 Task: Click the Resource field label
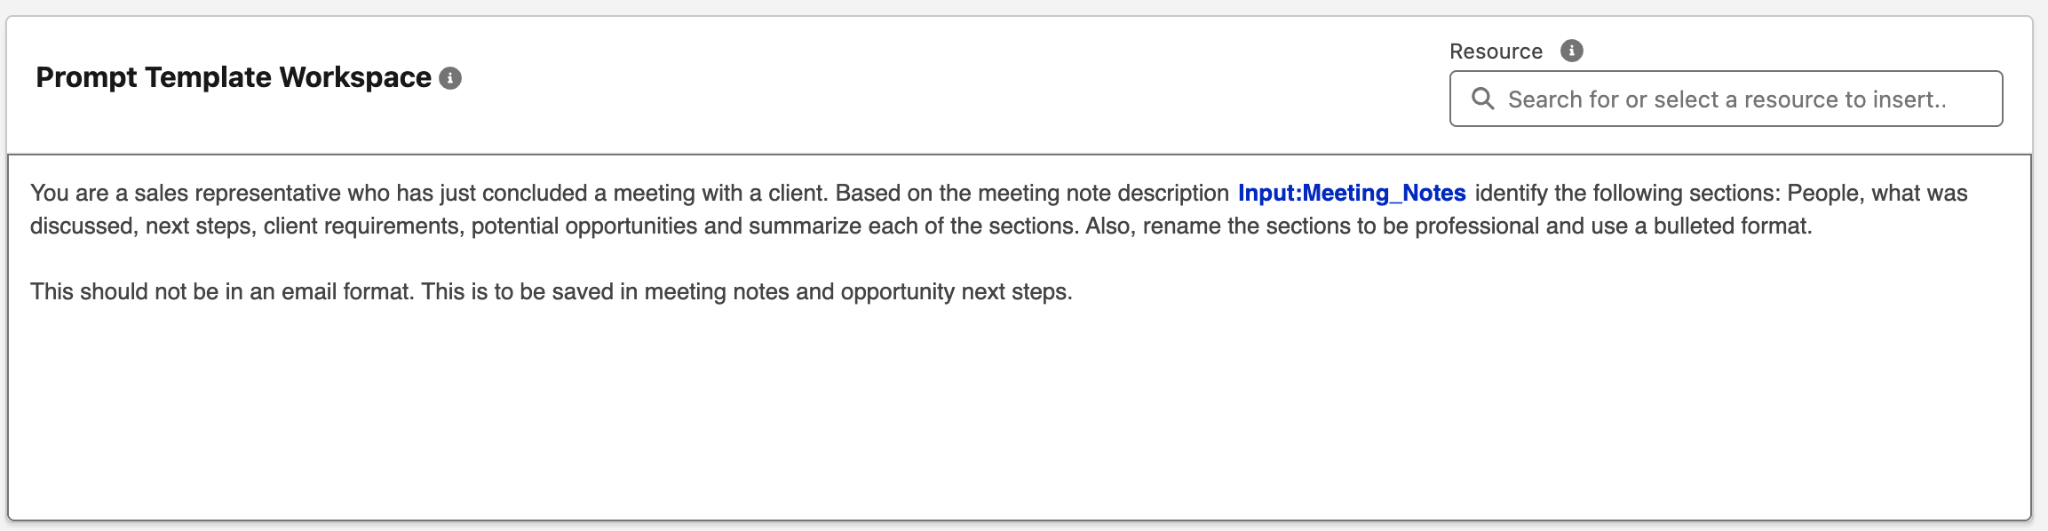[x=1495, y=51]
